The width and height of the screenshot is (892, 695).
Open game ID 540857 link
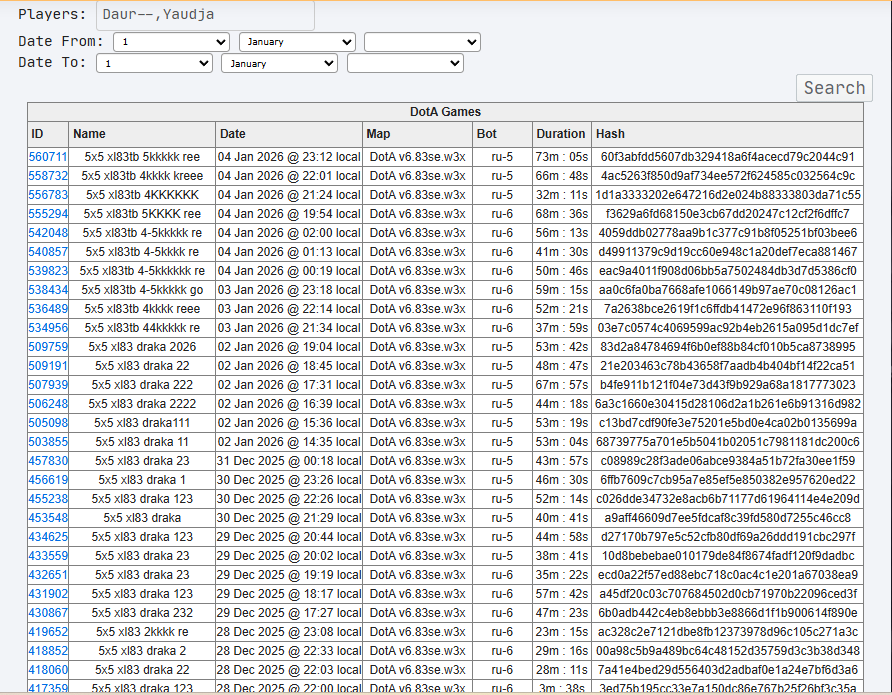48,252
